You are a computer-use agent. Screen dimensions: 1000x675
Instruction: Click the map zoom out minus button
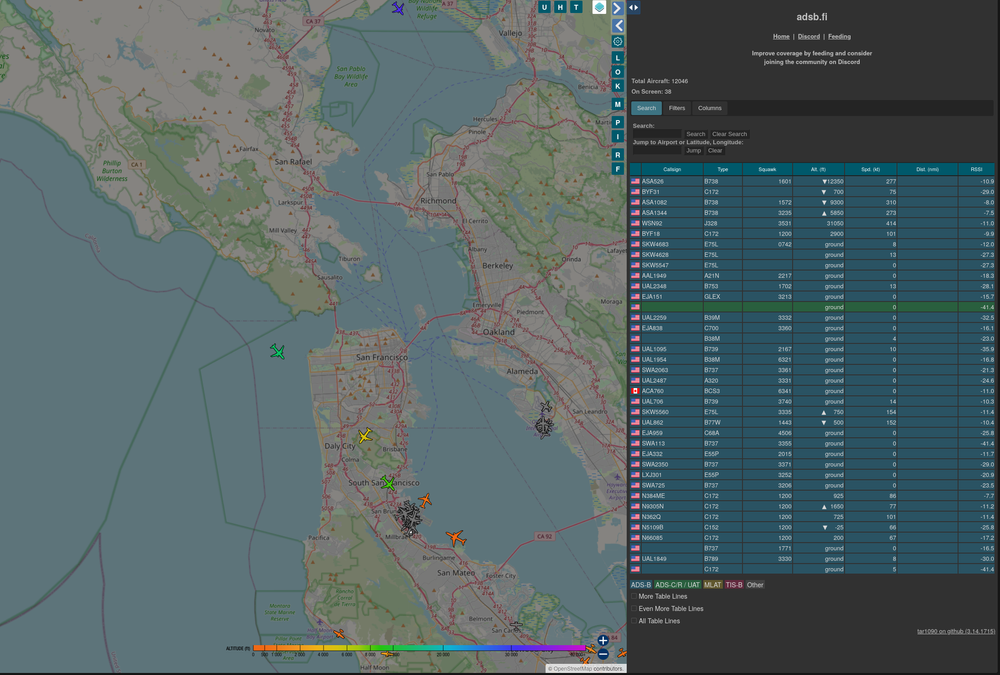[x=603, y=654]
